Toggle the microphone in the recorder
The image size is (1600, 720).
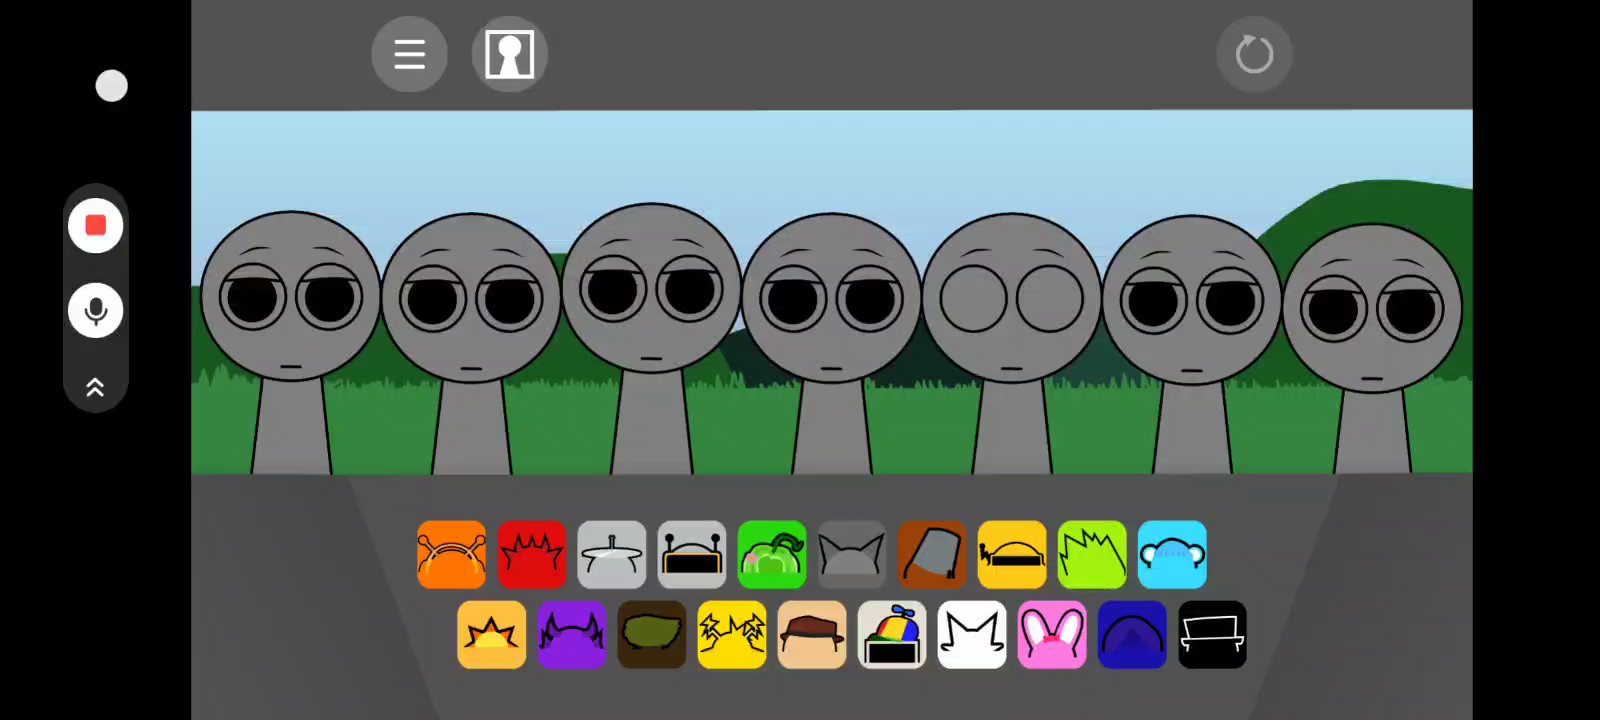point(96,311)
